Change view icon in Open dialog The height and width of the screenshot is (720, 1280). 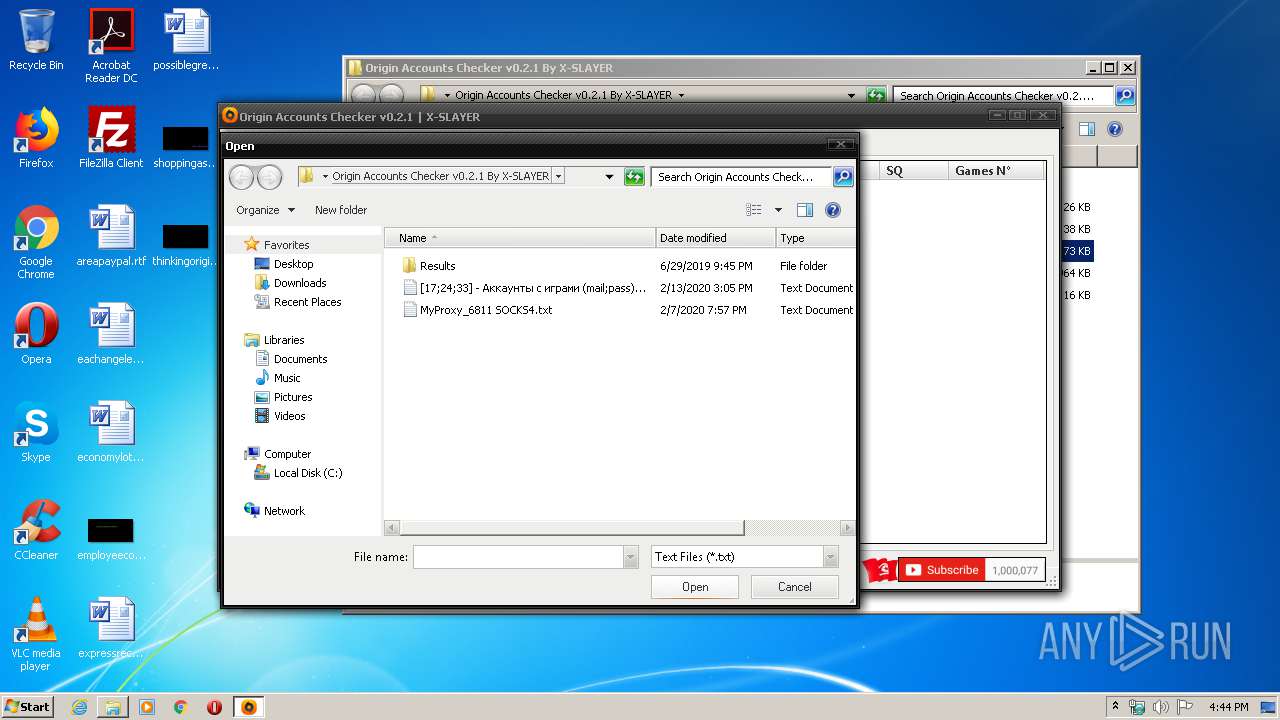coord(754,210)
